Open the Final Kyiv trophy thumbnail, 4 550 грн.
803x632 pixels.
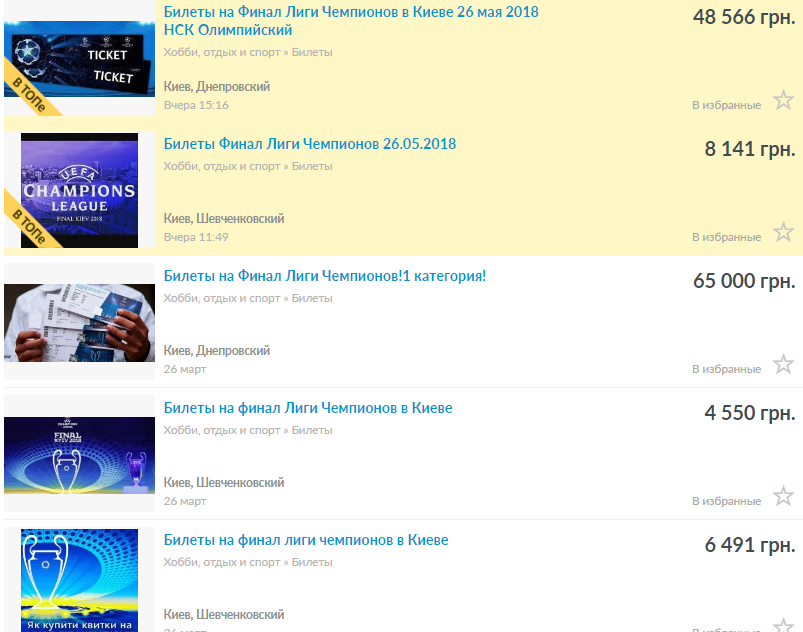tap(79, 454)
